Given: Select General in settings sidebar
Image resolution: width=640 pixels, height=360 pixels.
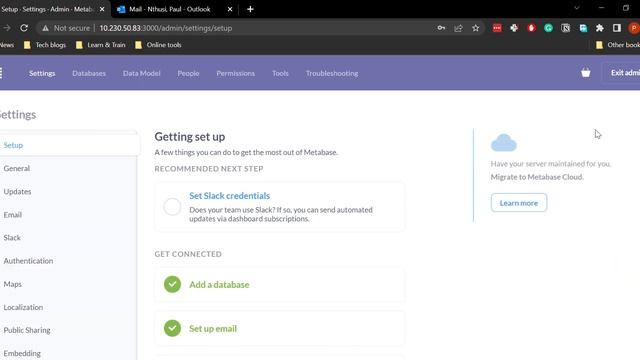Looking at the screenshot, I should [68, 168].
